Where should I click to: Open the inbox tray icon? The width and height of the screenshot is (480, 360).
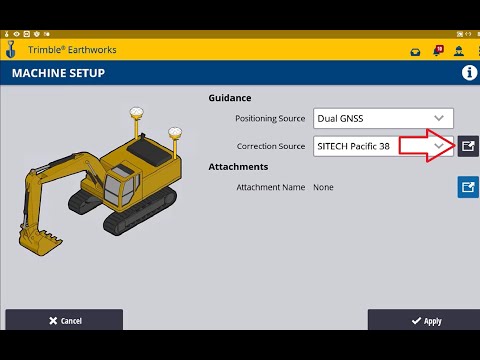pyautogui.click(x=415, y=52)
